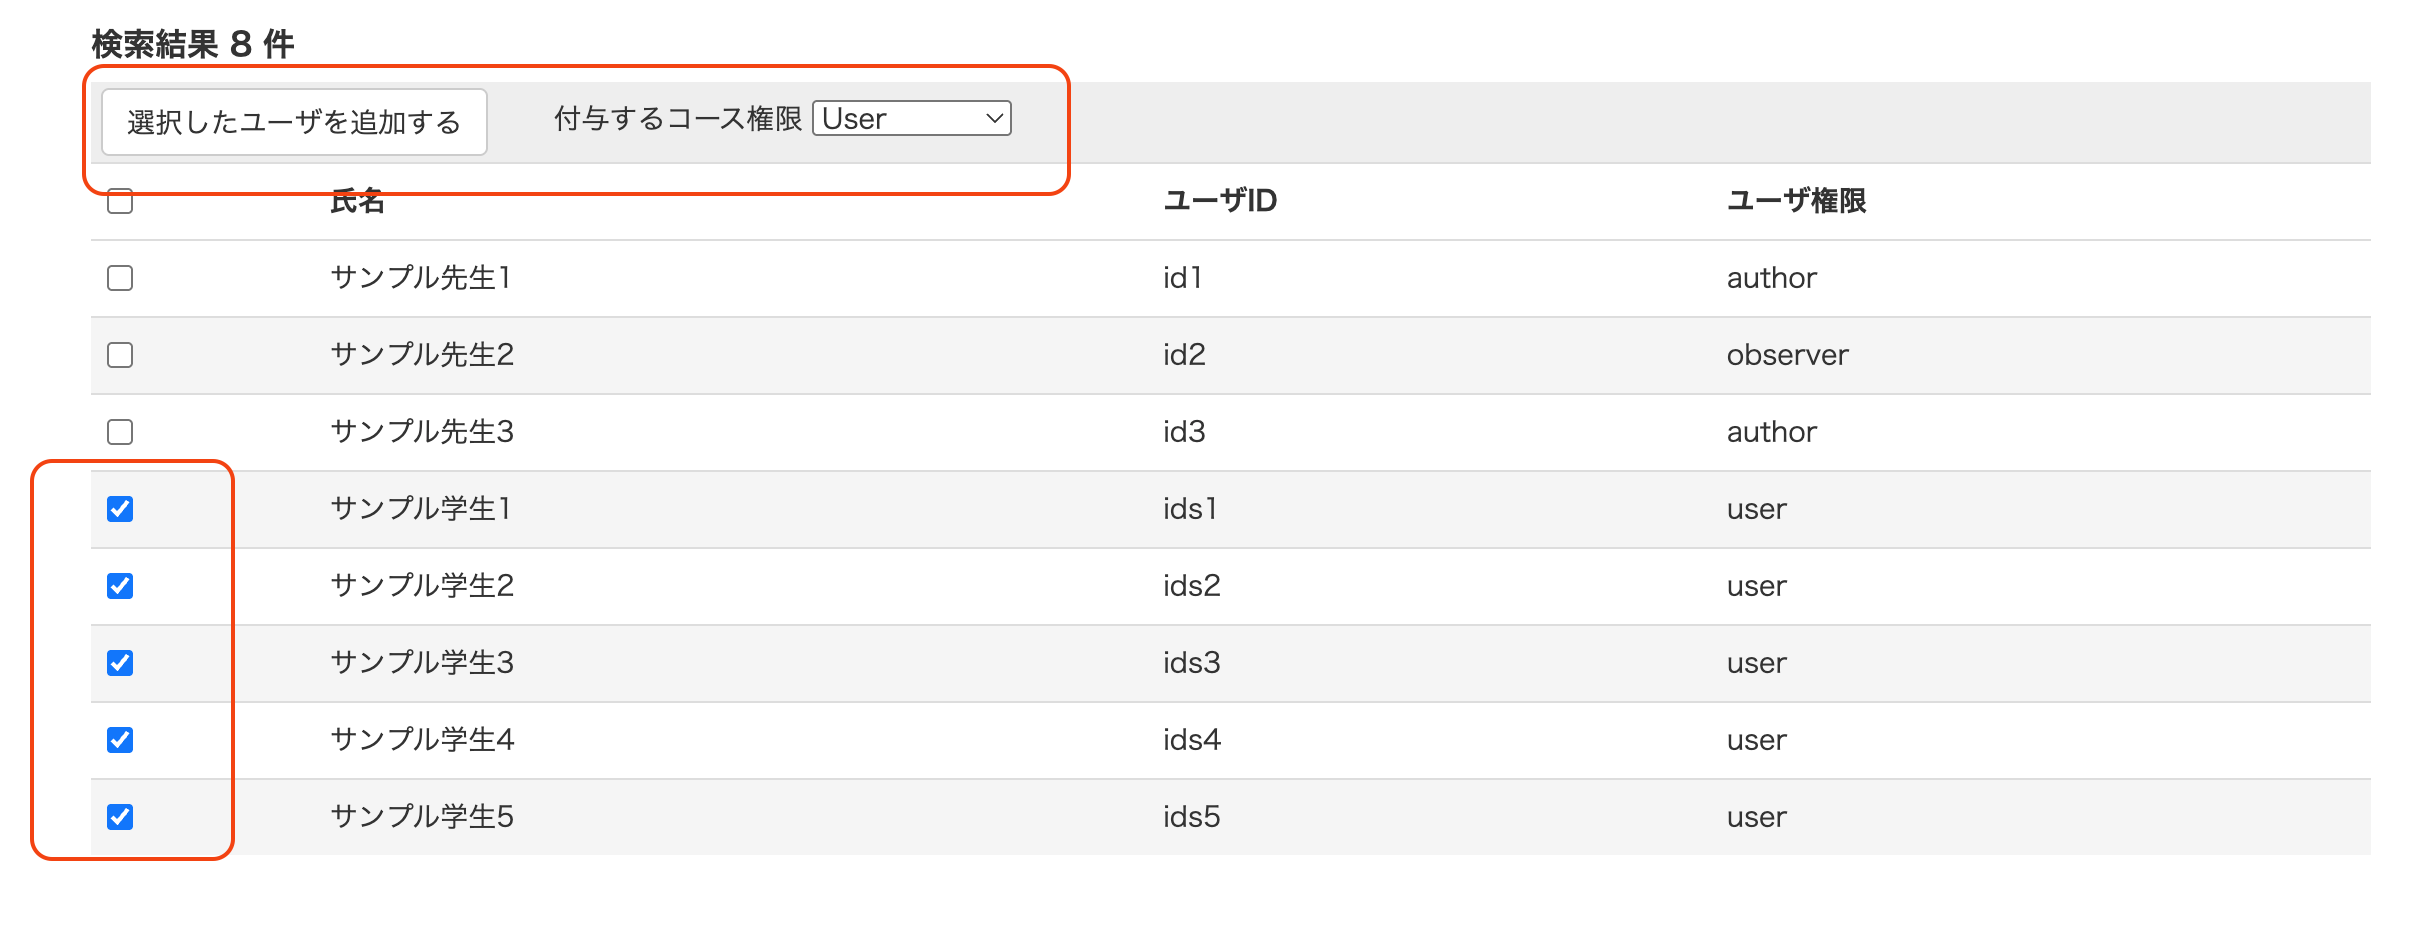Click the ユーザ権限 column header
The image size is (2418, 928).
point(1796,201)
